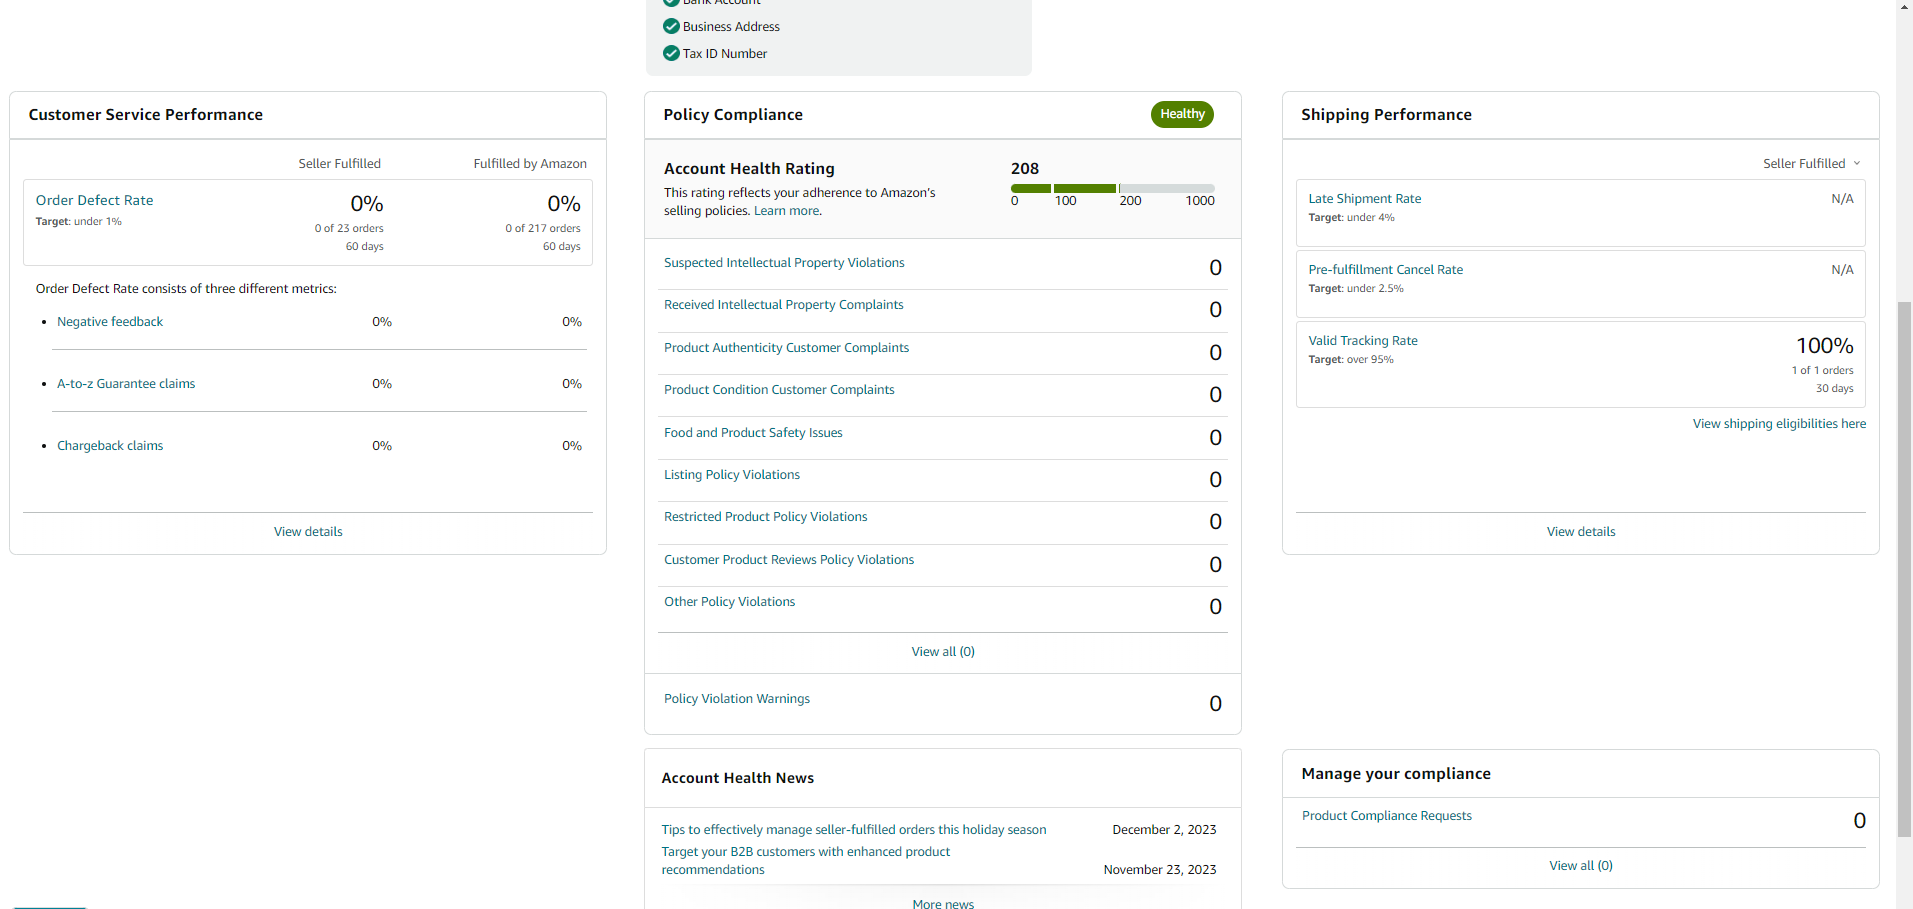The width and height of the screenshot is (1913, 909).
Task: Open Product Condition Customer Complaints
Action: point(779,389)
